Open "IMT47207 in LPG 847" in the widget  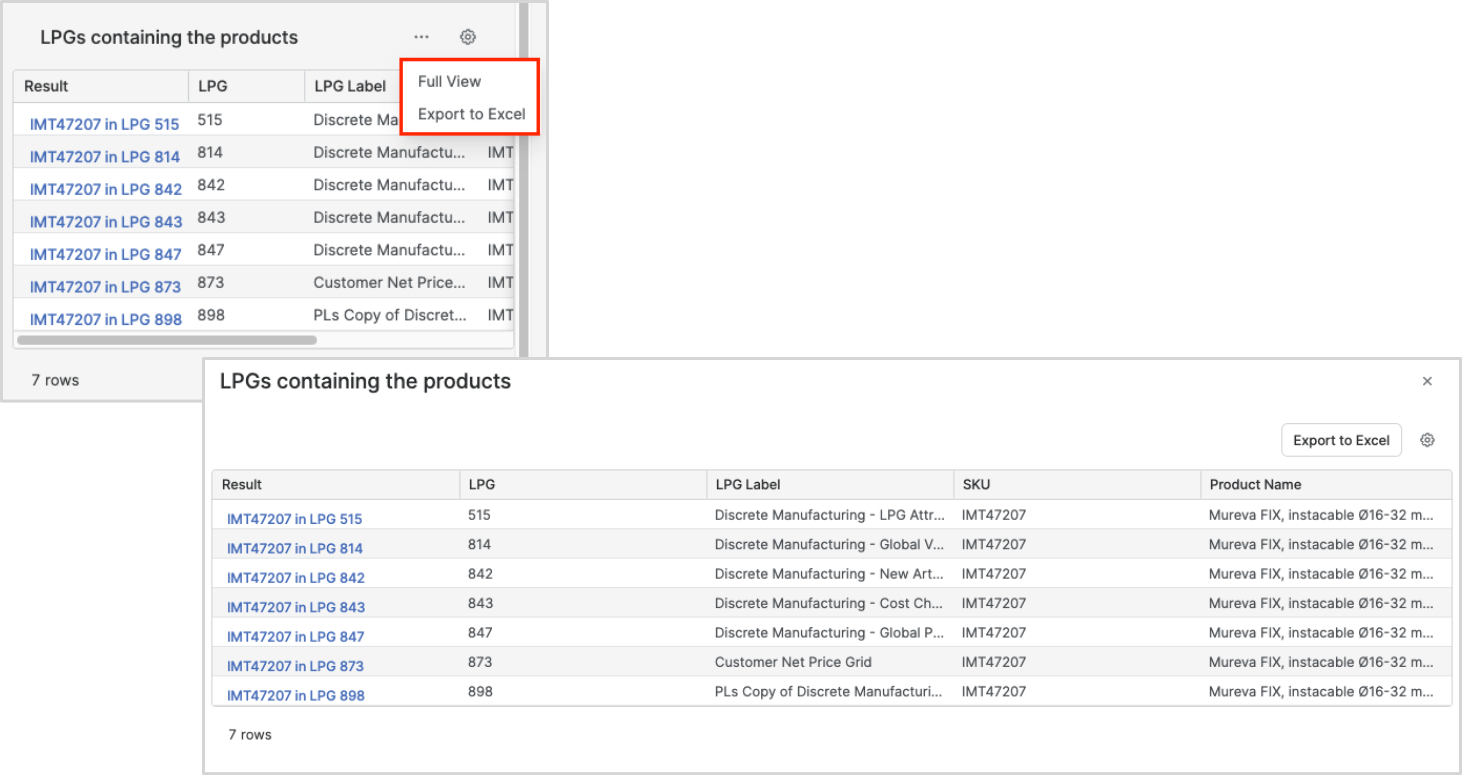tap(103, 254)
